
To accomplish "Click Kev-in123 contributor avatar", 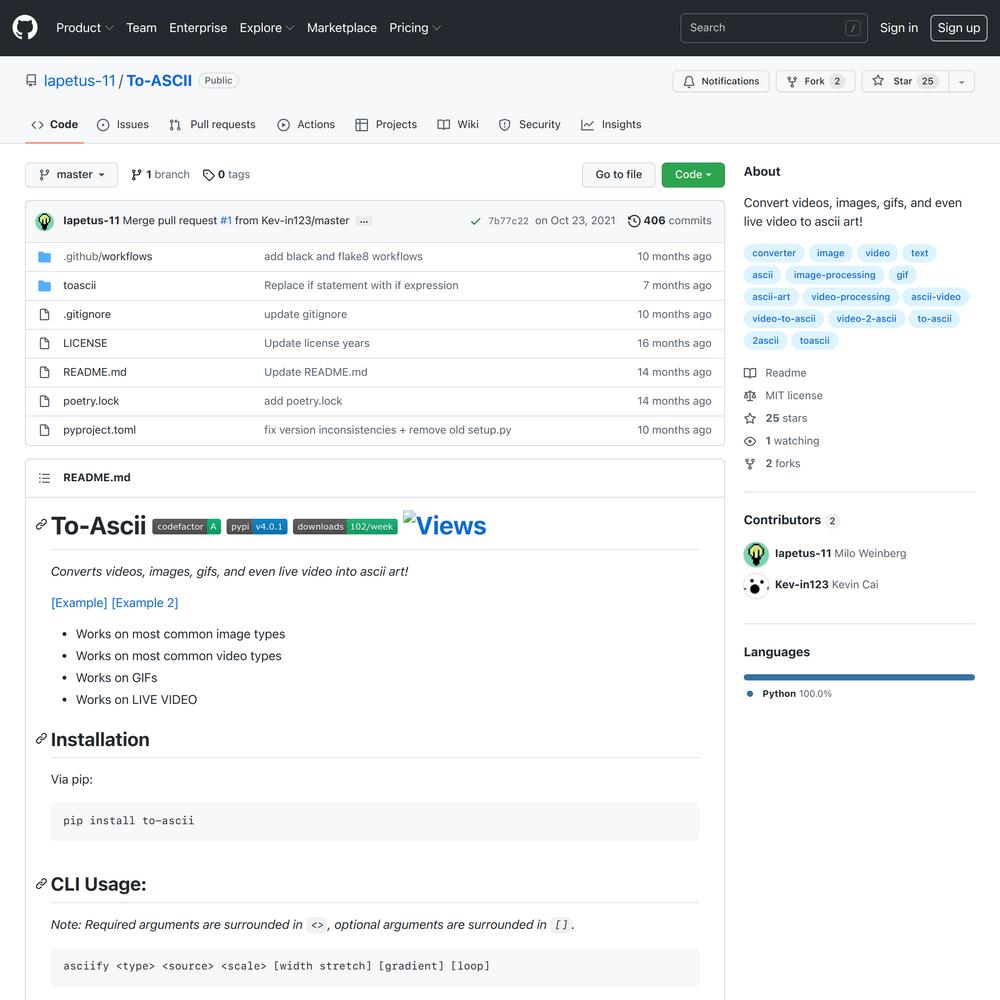I will [x=756, y=585].
